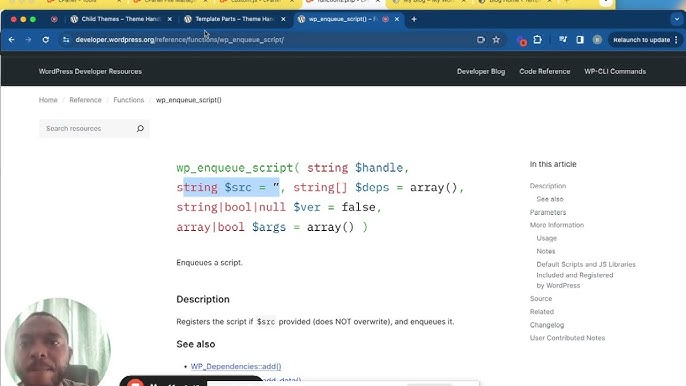Open the Extensions puzzle icon
This screenshot has width=686, height=386.
pyautogui.click(x=538, y=40)
